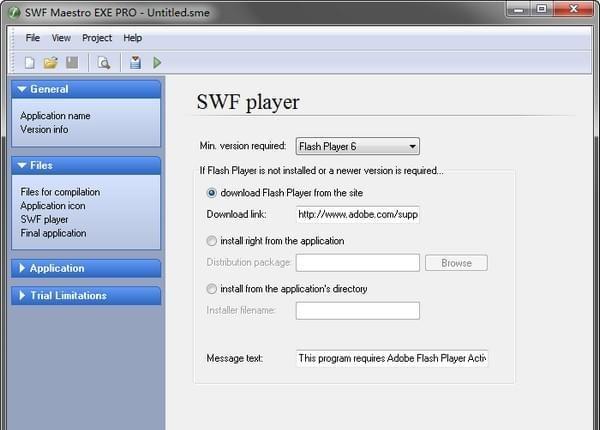Image resolution: width=600 pixels, height=430 pixels.
Task: Open Final application page
Action: click(53, 233)
